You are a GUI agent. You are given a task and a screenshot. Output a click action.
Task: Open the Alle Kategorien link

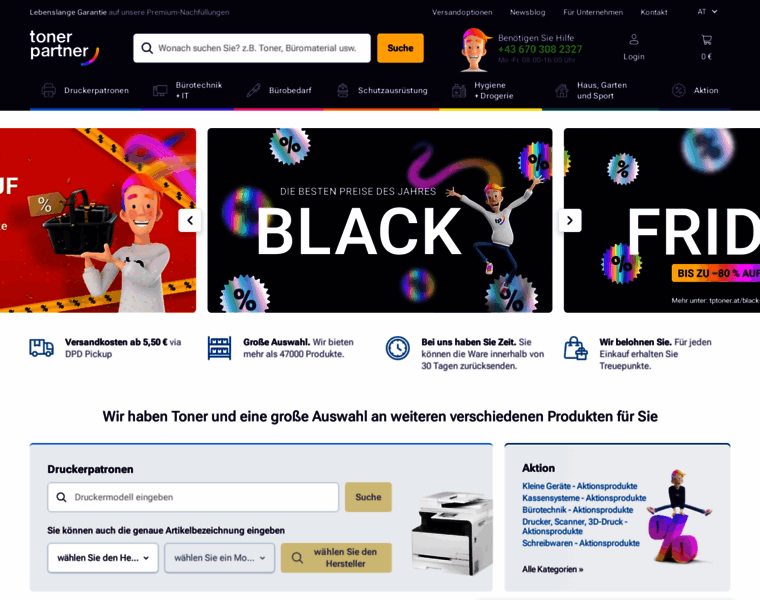[x=553, y=569]
